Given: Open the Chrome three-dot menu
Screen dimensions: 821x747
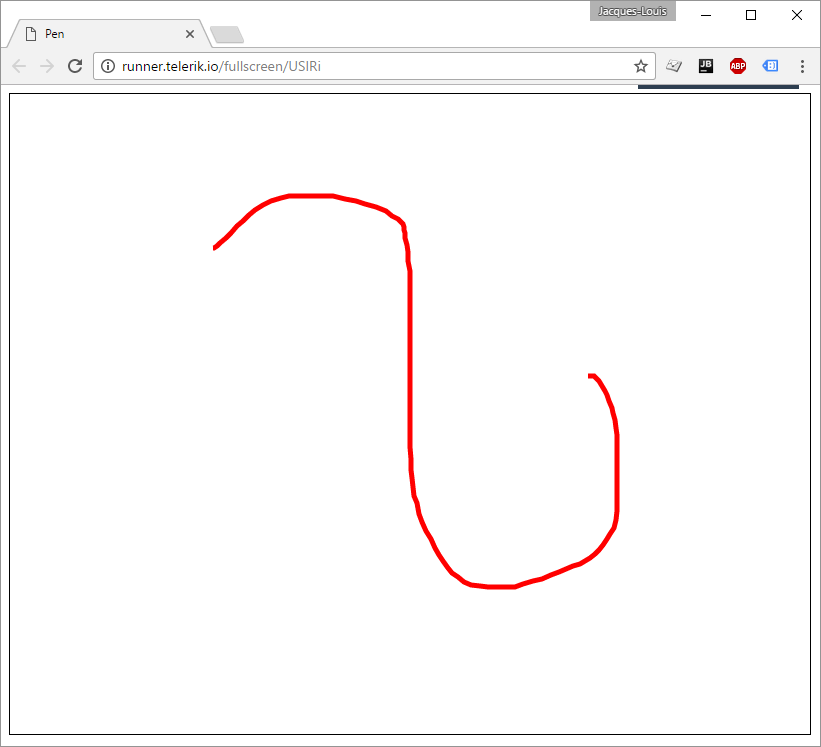Looking at the screenshot, I should [x=802, y=66].
